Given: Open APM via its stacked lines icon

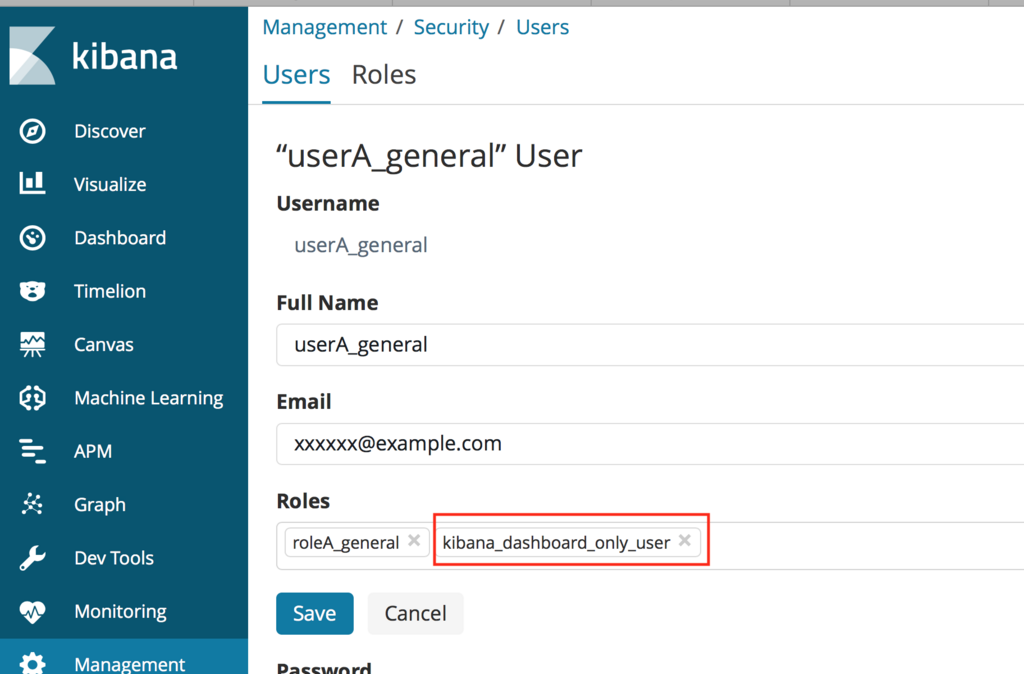Looking at the screenshot, I should click(x=32, y=451).
